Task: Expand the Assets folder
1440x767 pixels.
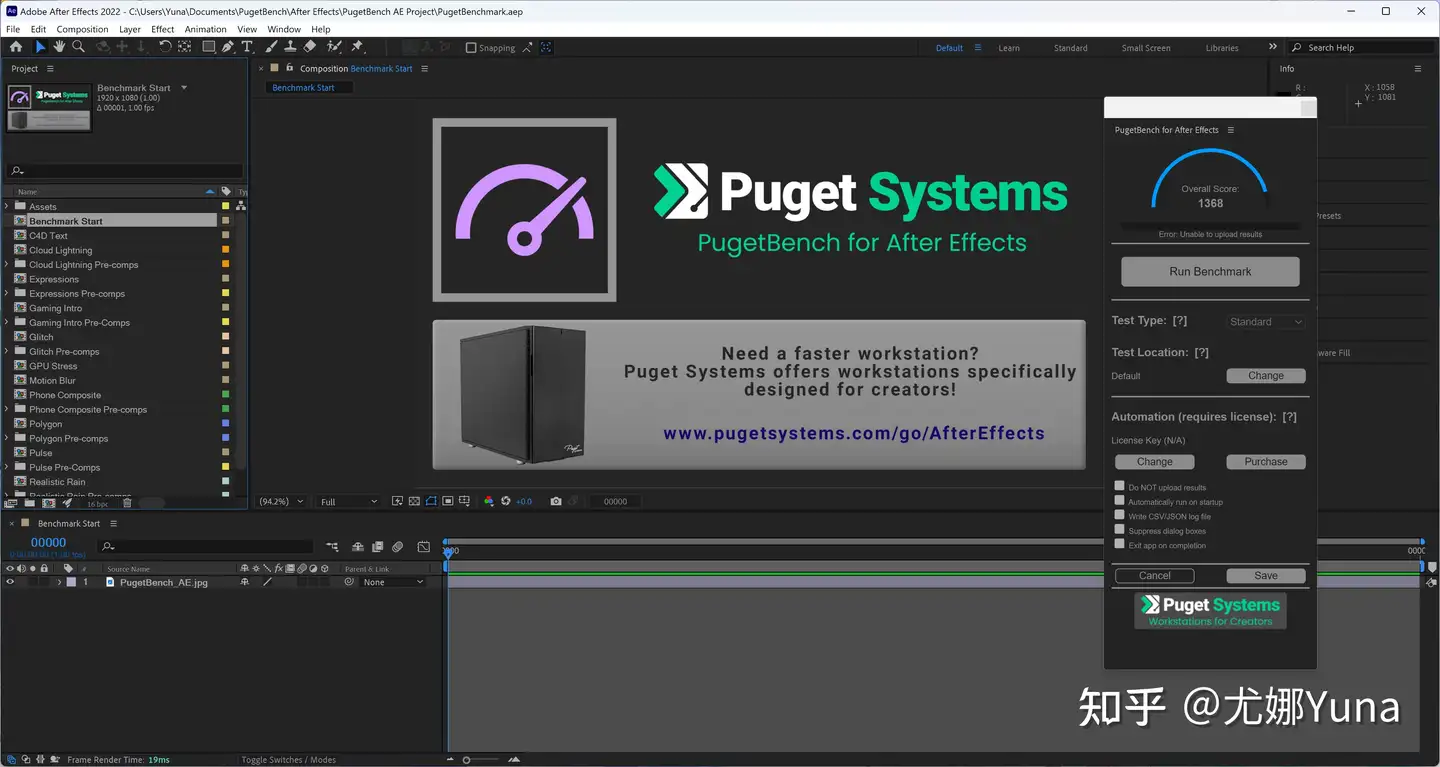Action: click(x=7, y=207)
